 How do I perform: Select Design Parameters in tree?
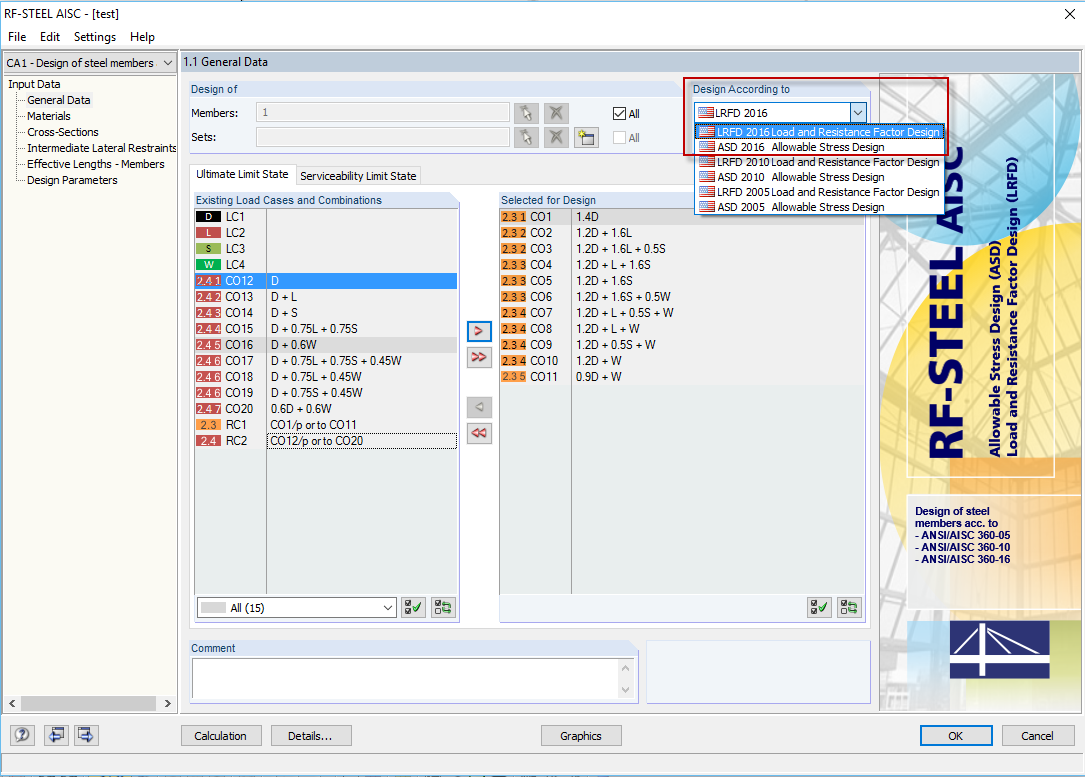(x=72, y=180)
